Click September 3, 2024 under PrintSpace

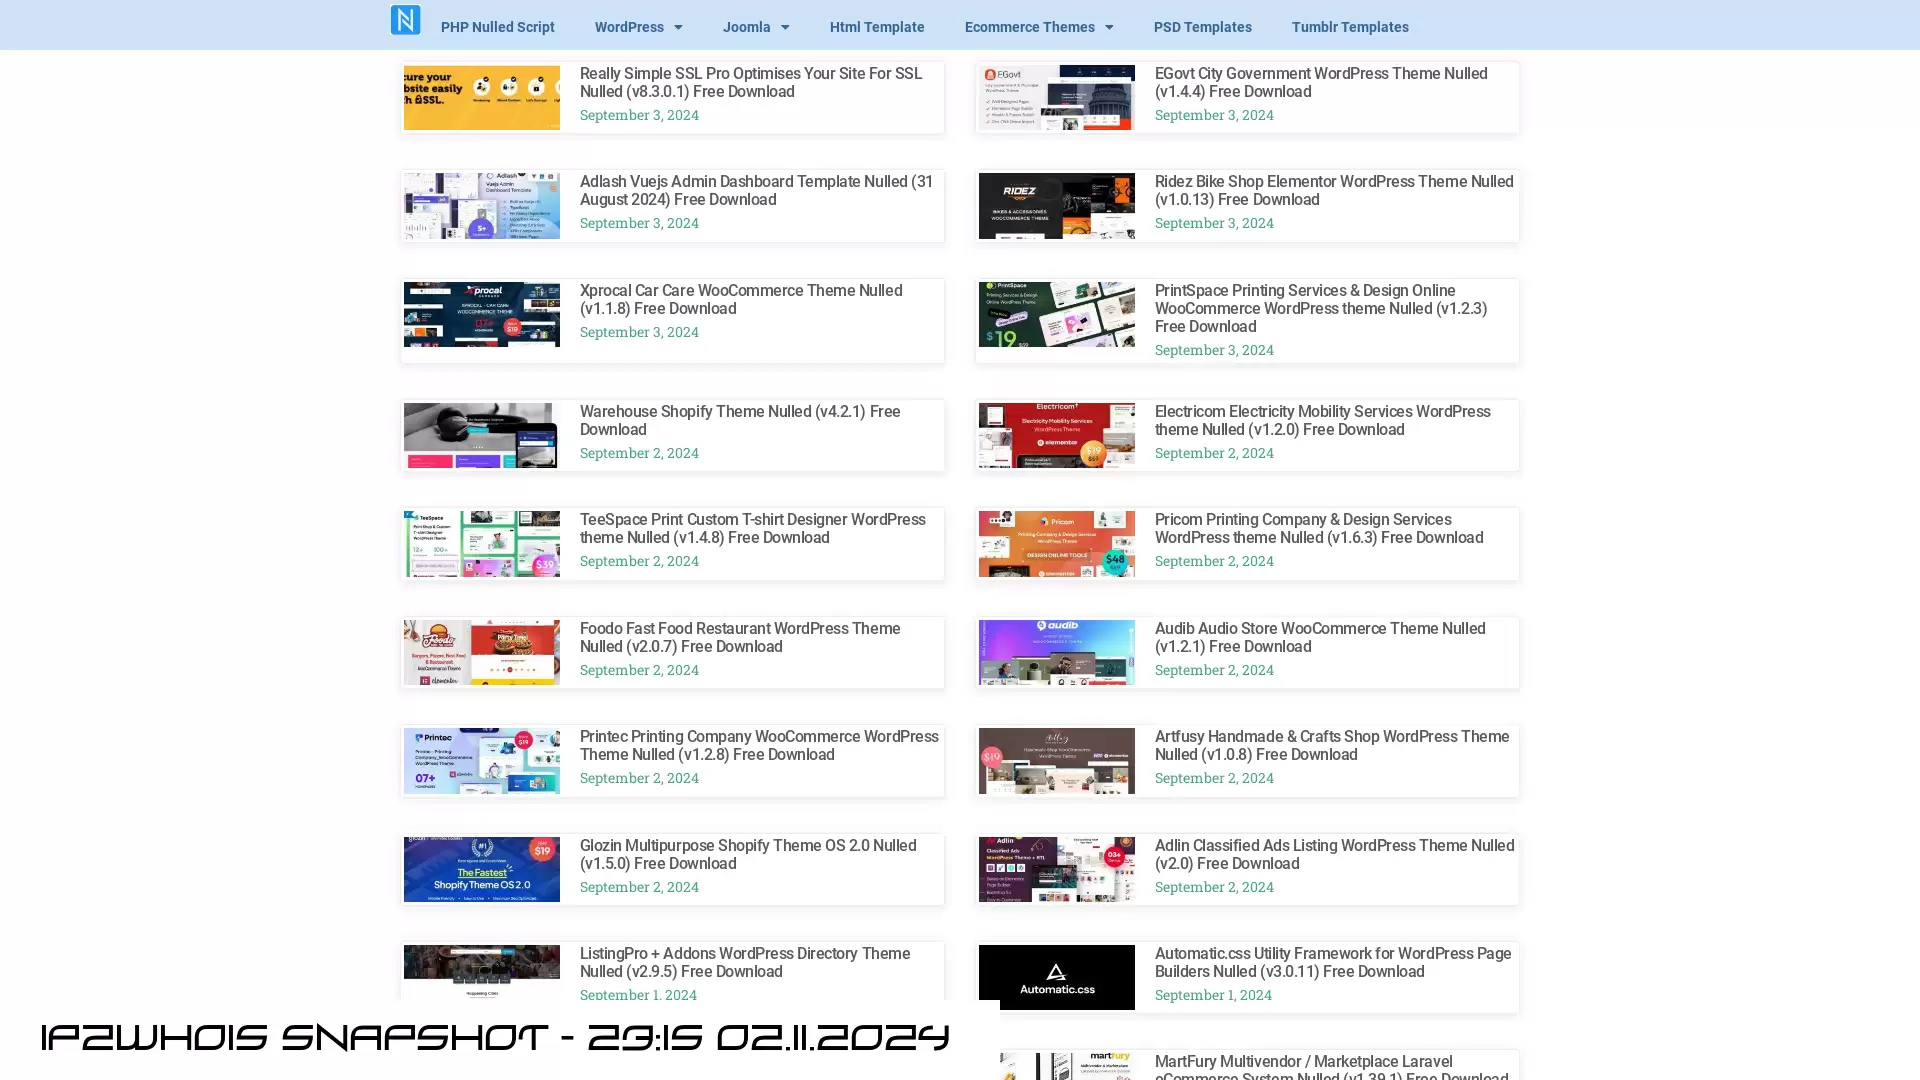(x=1214, y=350)
